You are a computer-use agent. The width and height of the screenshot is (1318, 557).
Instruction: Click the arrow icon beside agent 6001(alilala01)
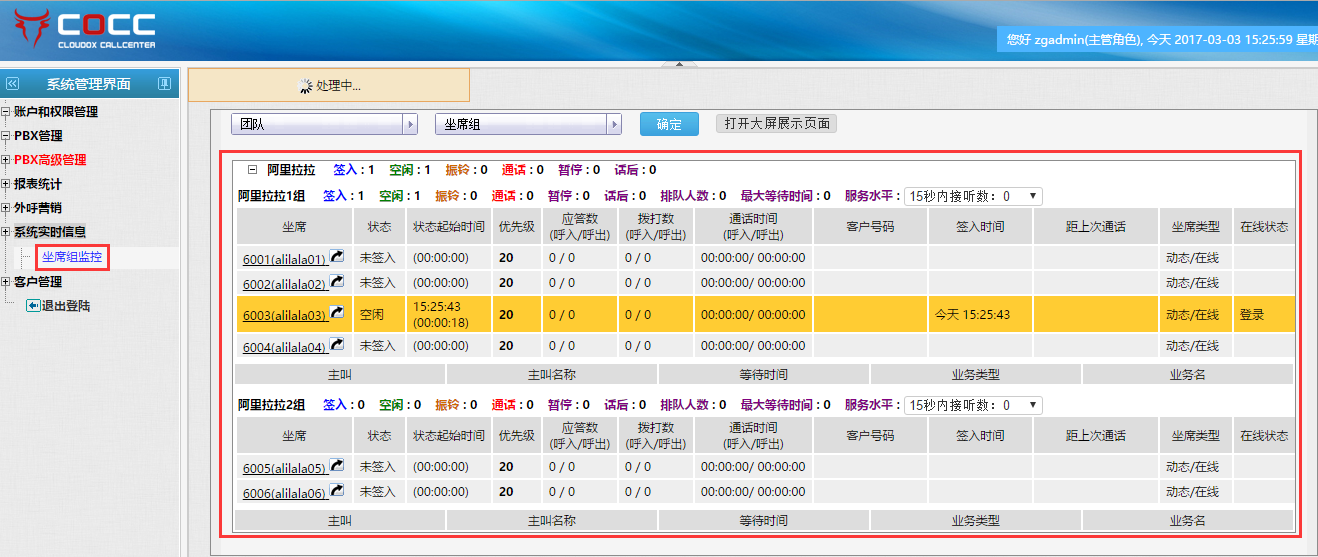click(x=337, y=257)
